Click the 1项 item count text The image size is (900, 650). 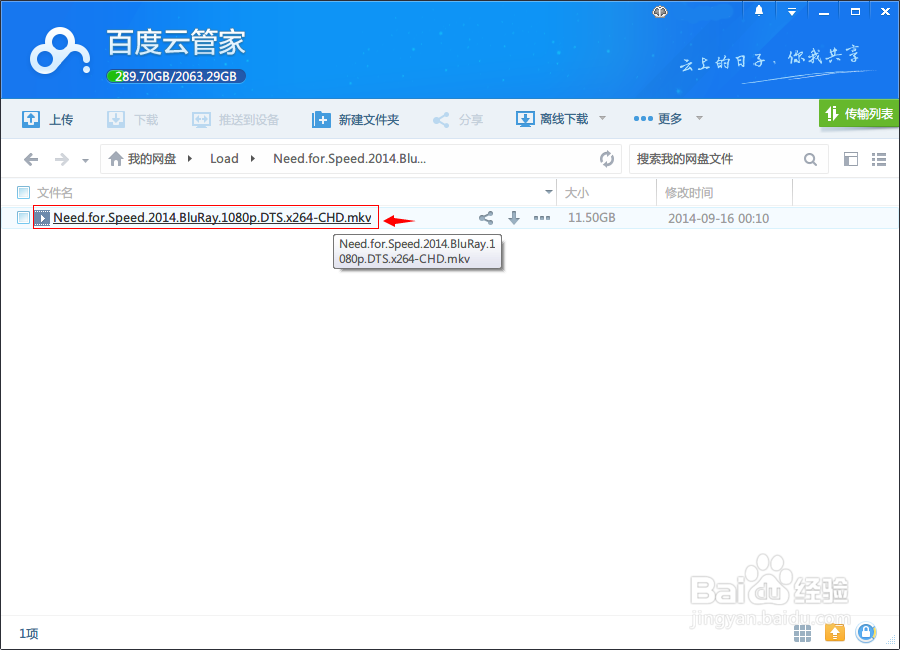[x=29, y=633]
